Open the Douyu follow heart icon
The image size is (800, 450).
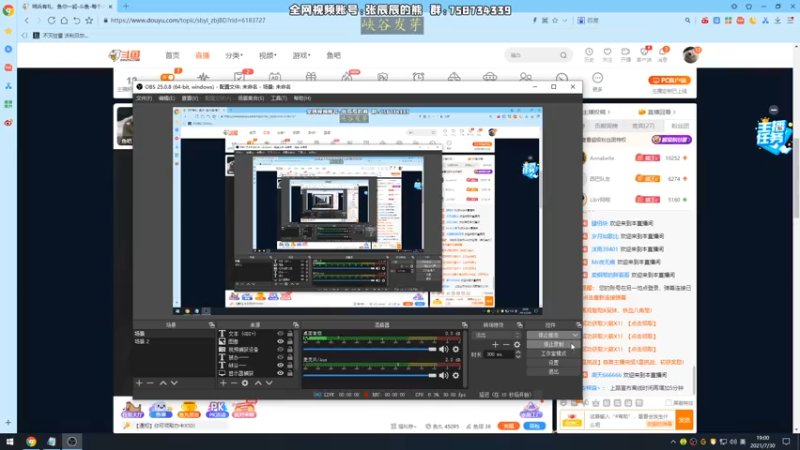coord(607,52)
